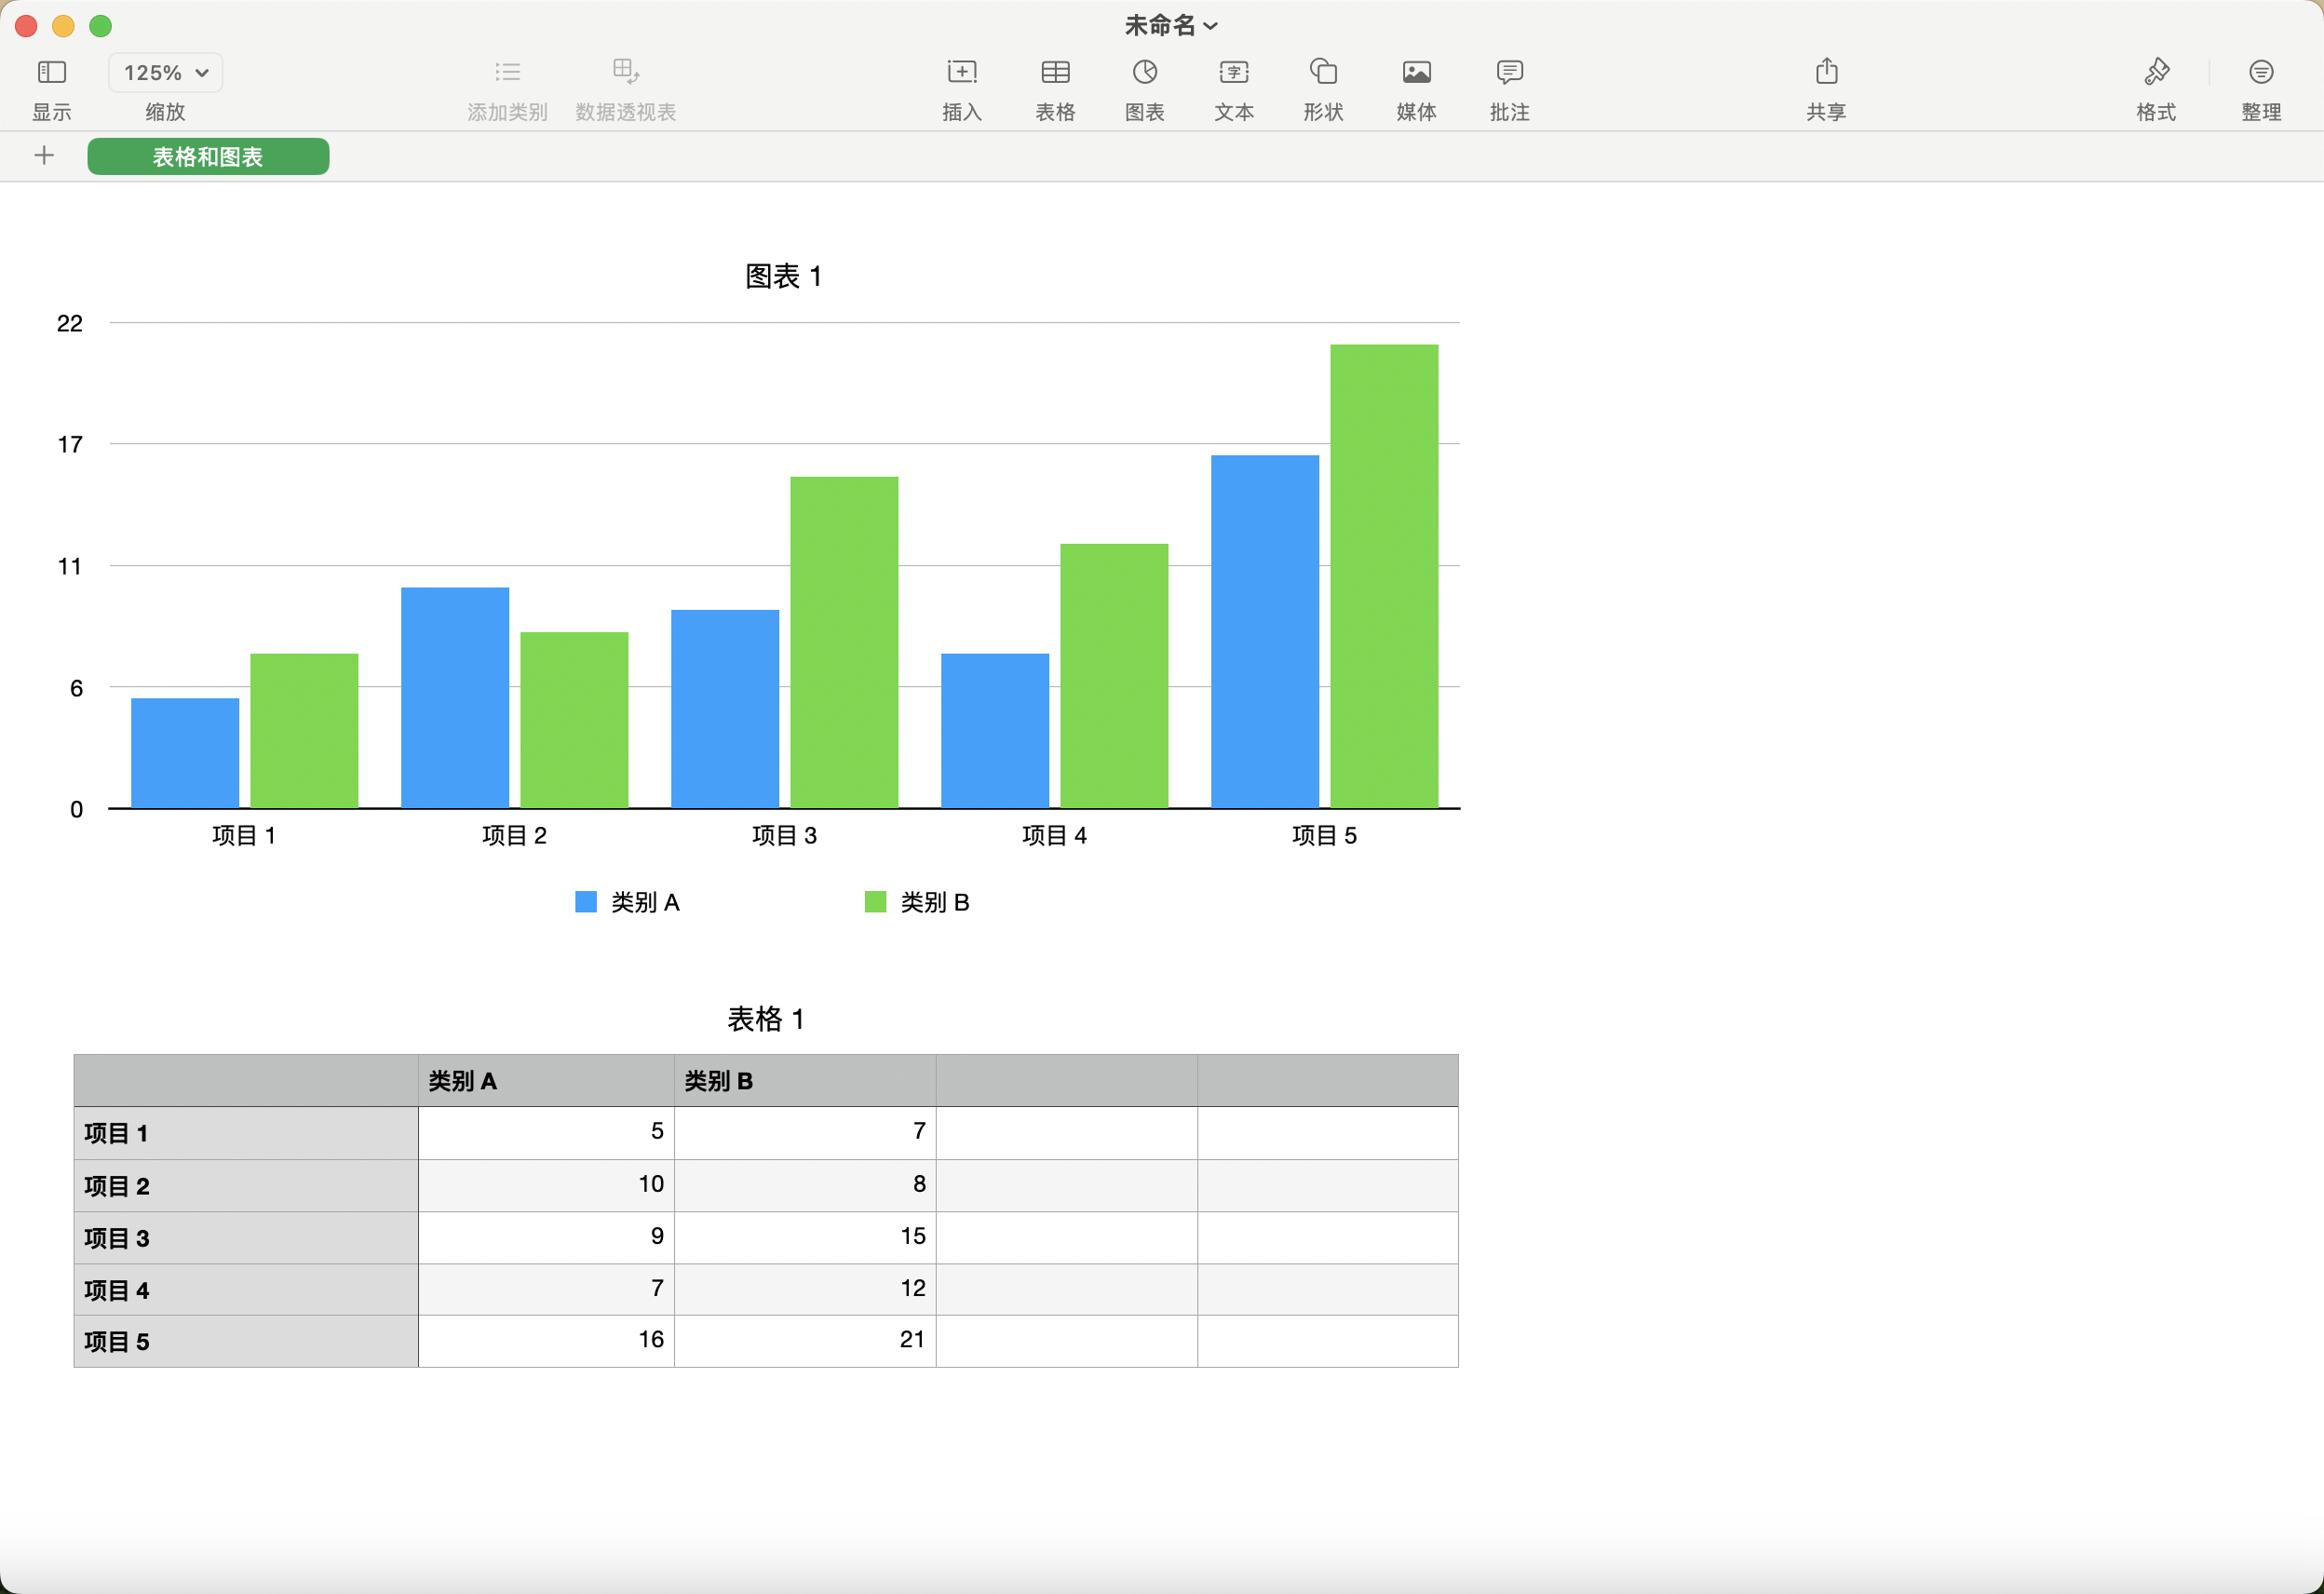Select the blue bar for 项目 2
Screen dimensions: 2324x1594
coord(455,697)
